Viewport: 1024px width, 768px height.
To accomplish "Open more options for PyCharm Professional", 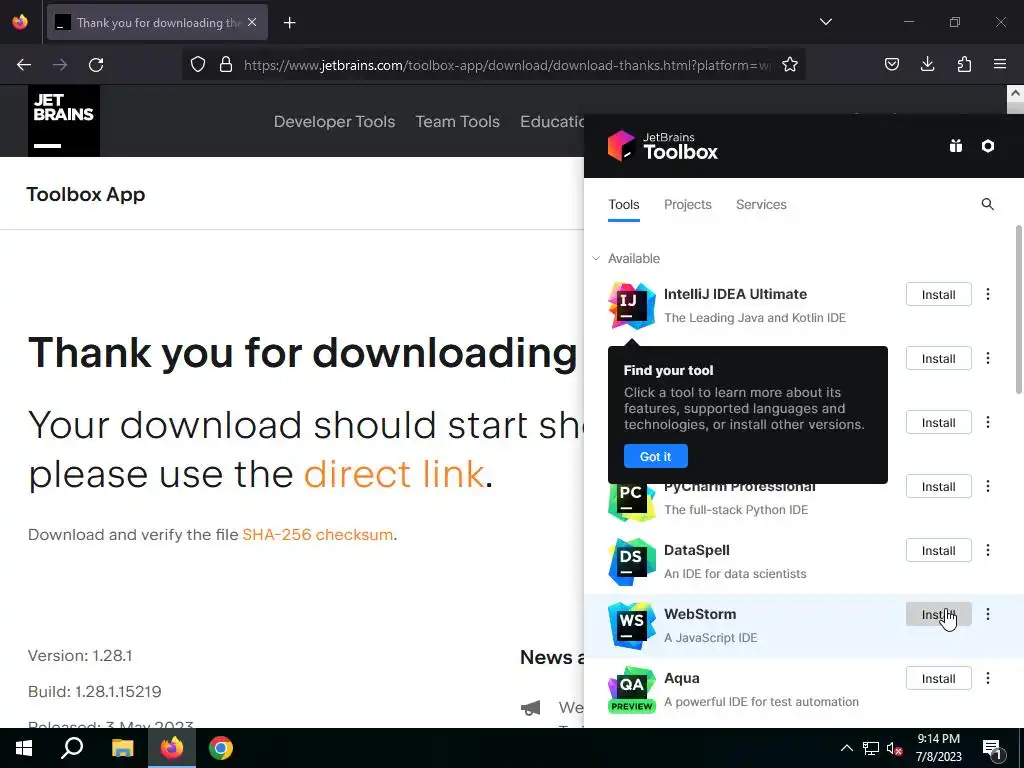I will (x=987, y=487).
